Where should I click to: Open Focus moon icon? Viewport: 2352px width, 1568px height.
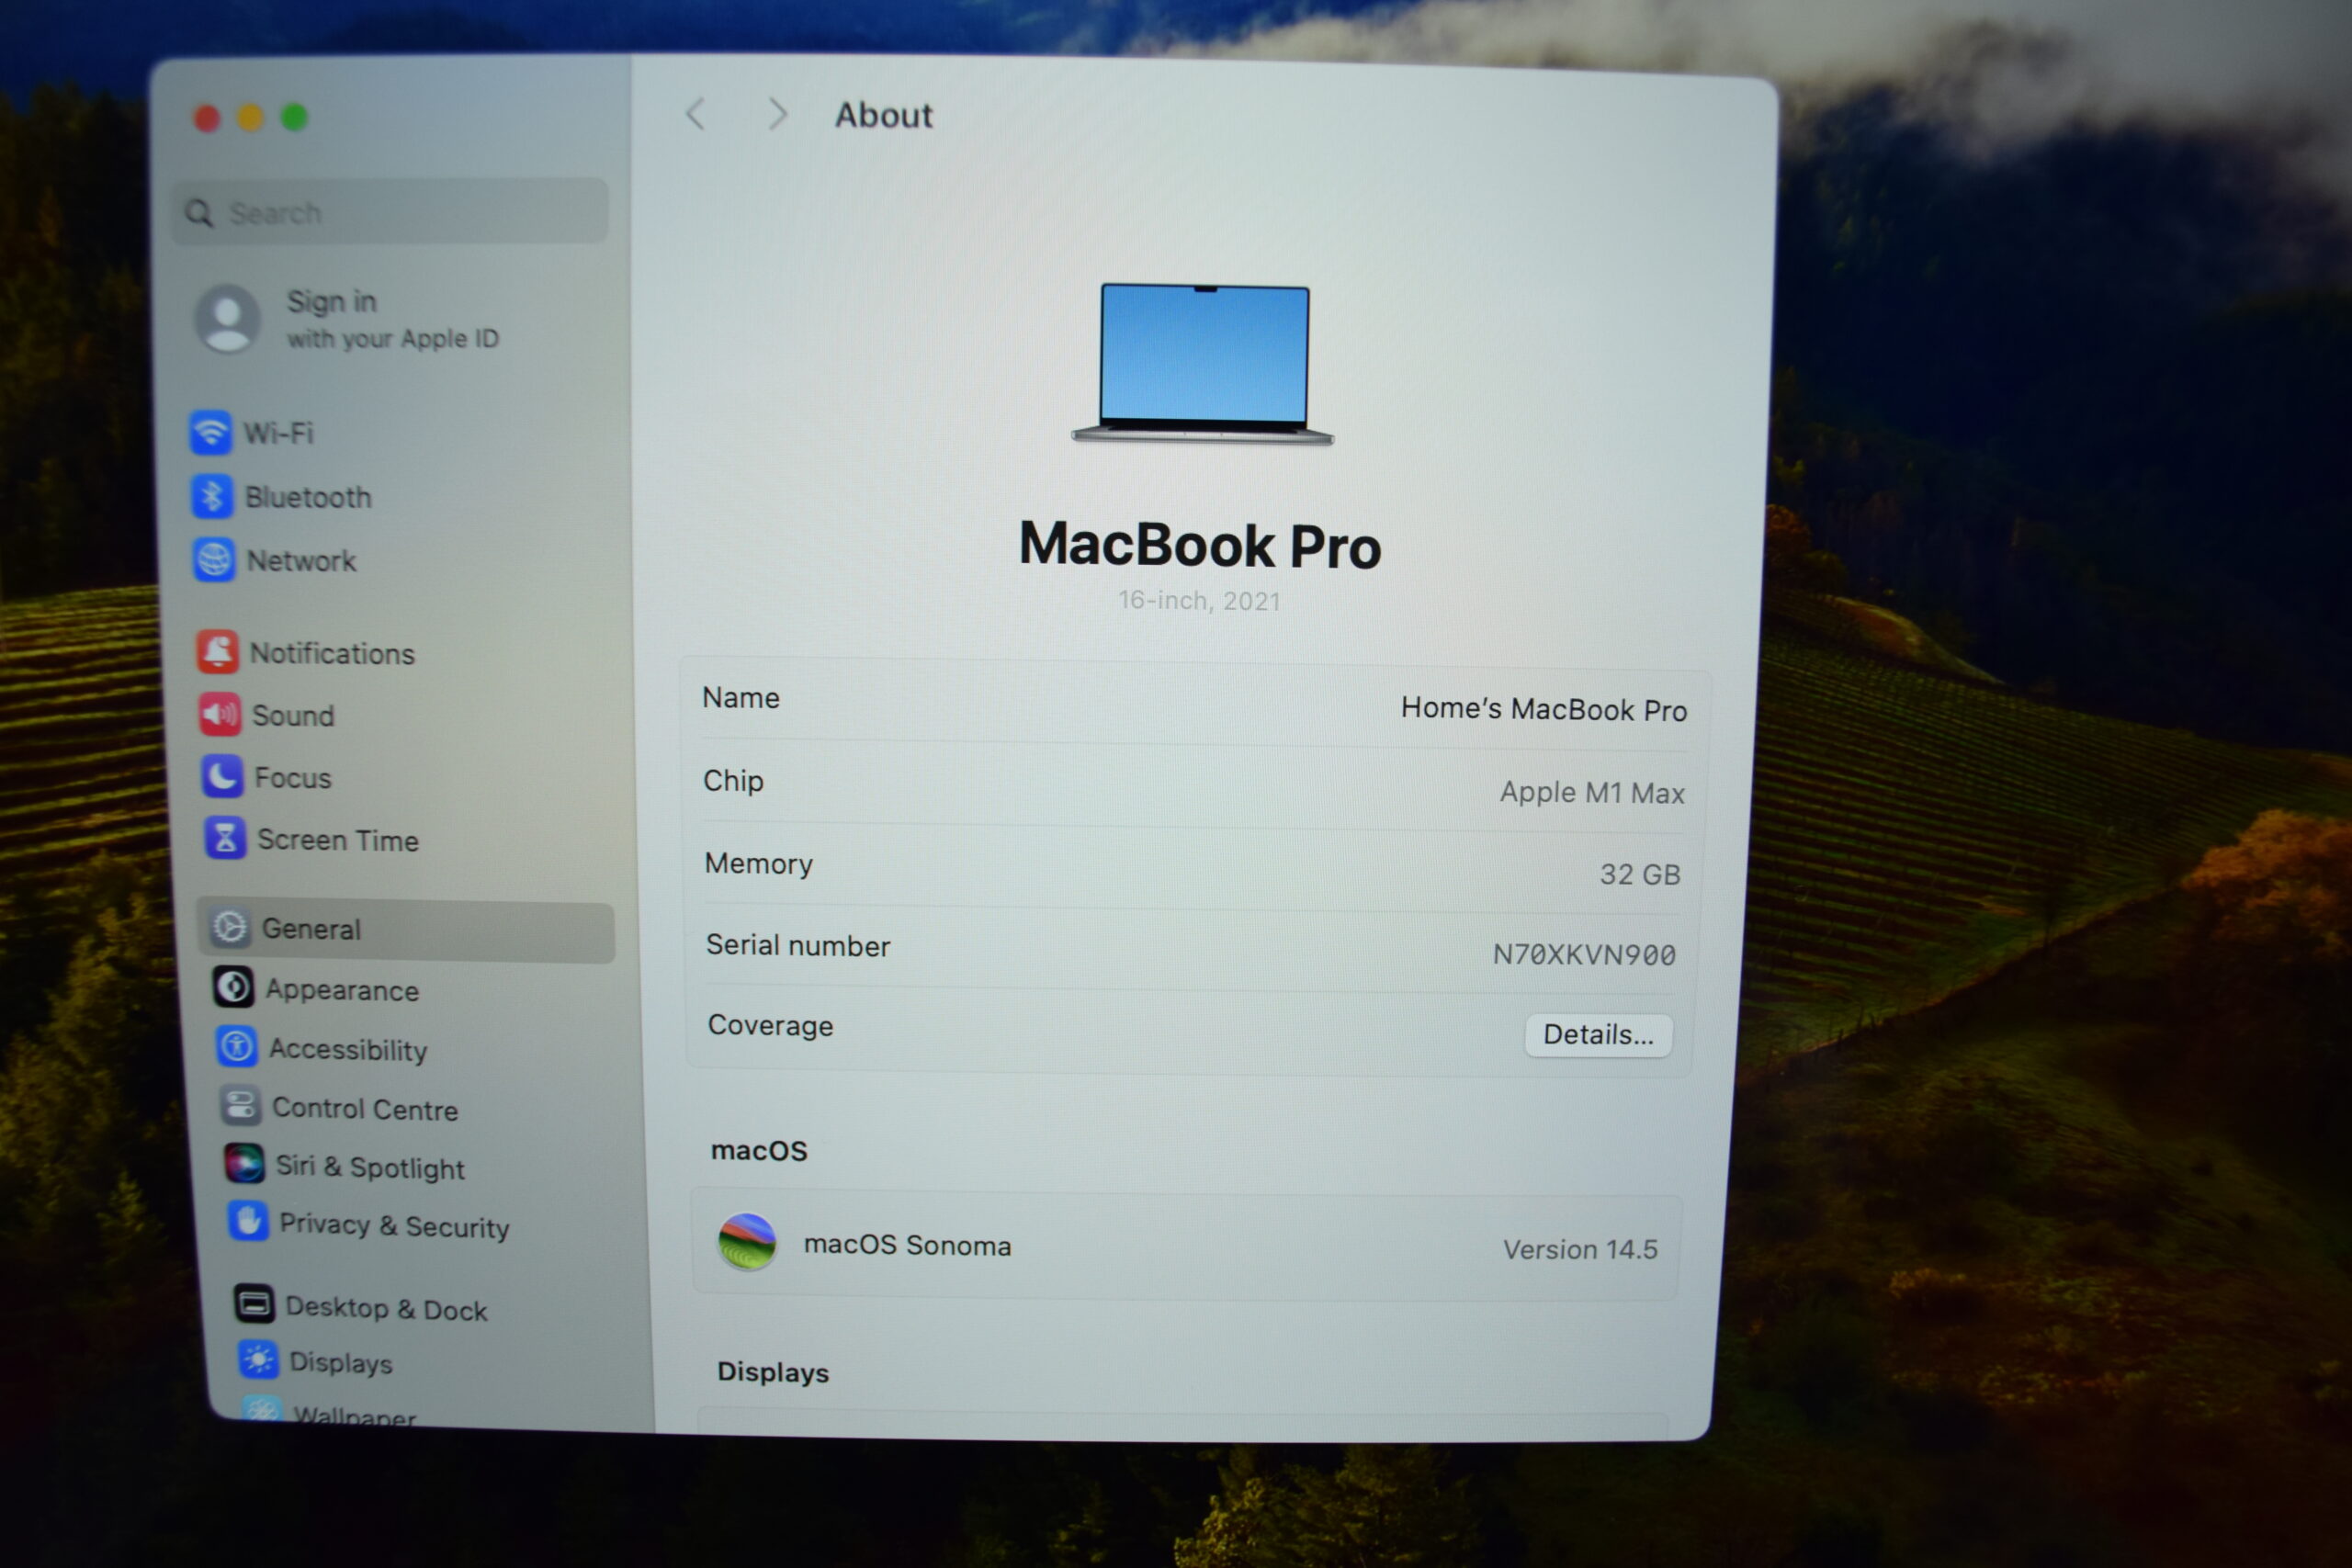point(222,777)
